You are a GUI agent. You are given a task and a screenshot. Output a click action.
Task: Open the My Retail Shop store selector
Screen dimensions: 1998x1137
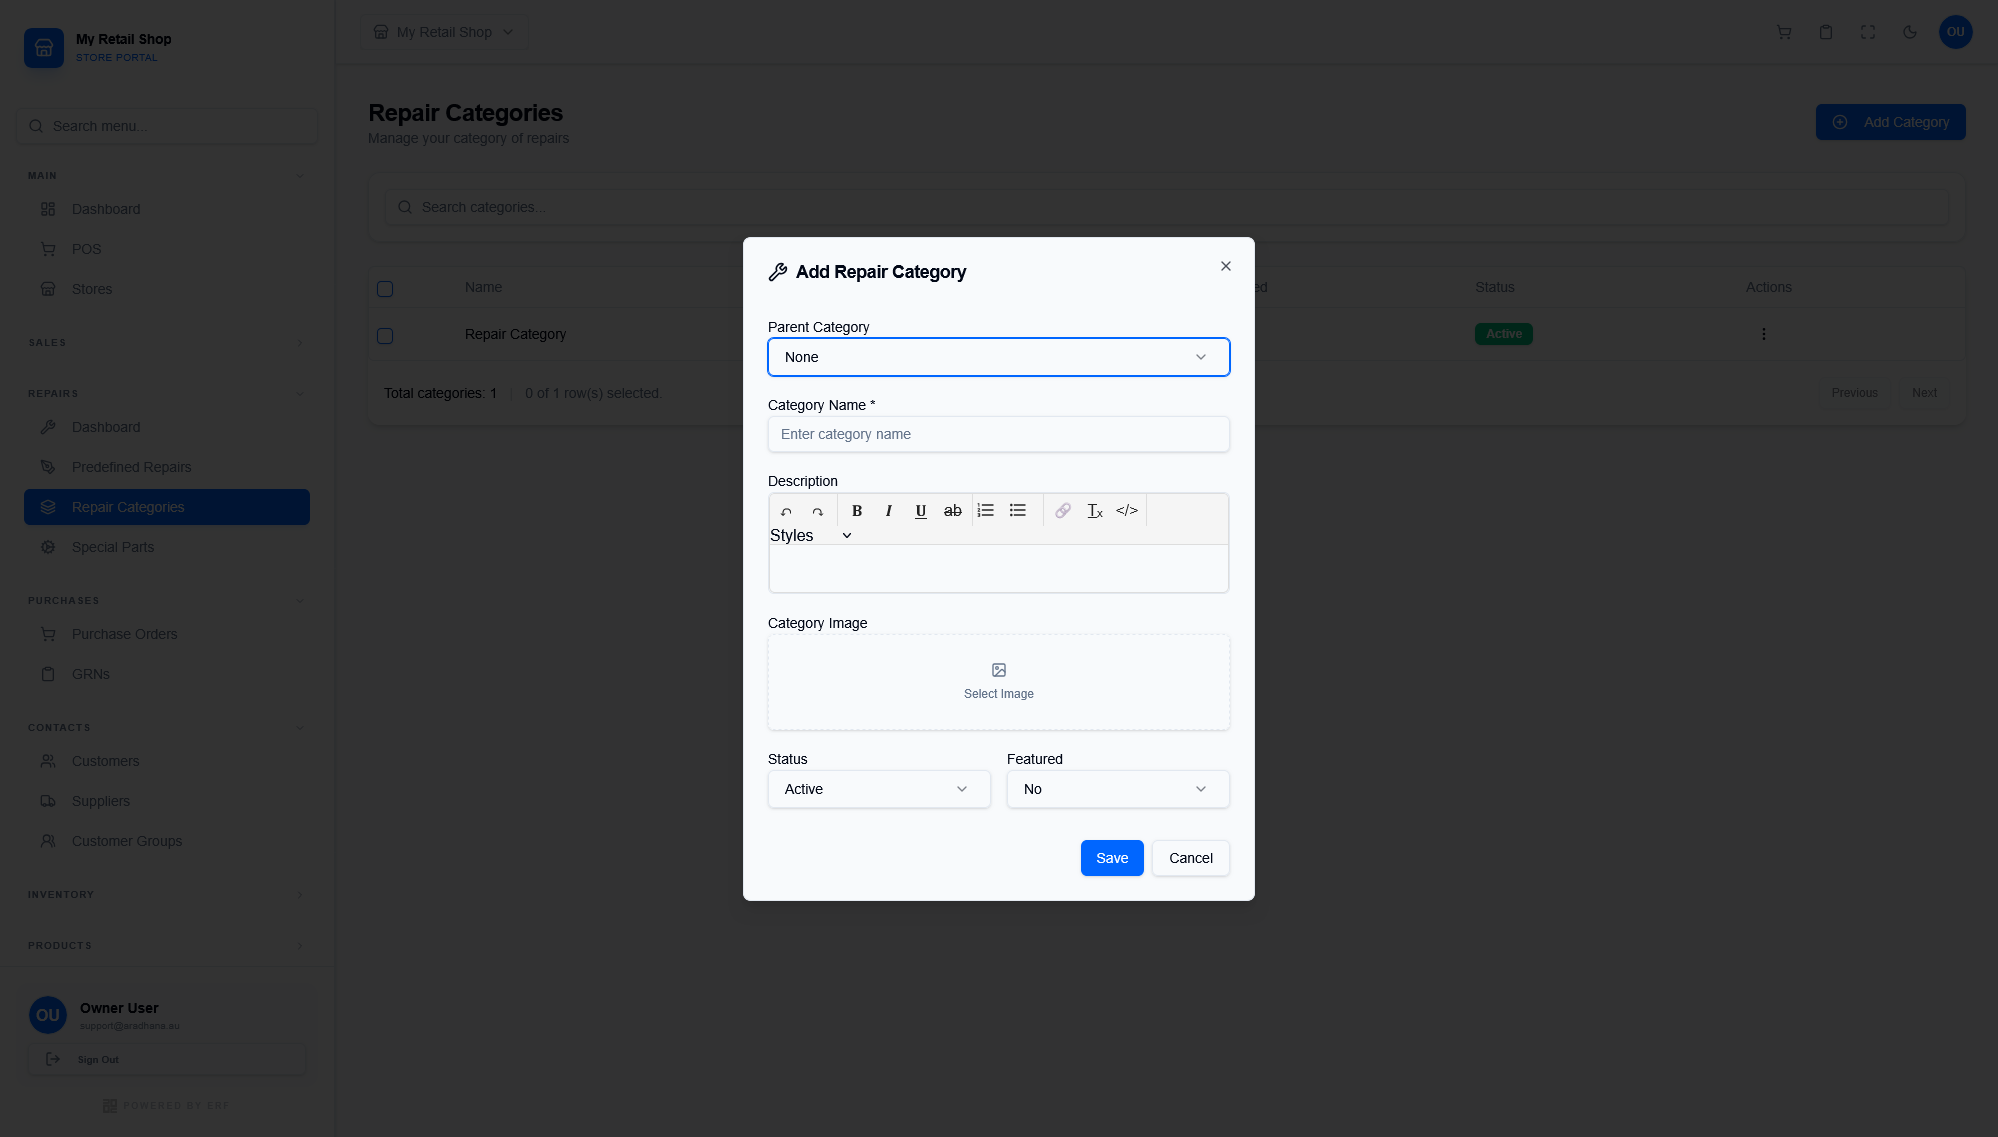click(x=444, y=32)
